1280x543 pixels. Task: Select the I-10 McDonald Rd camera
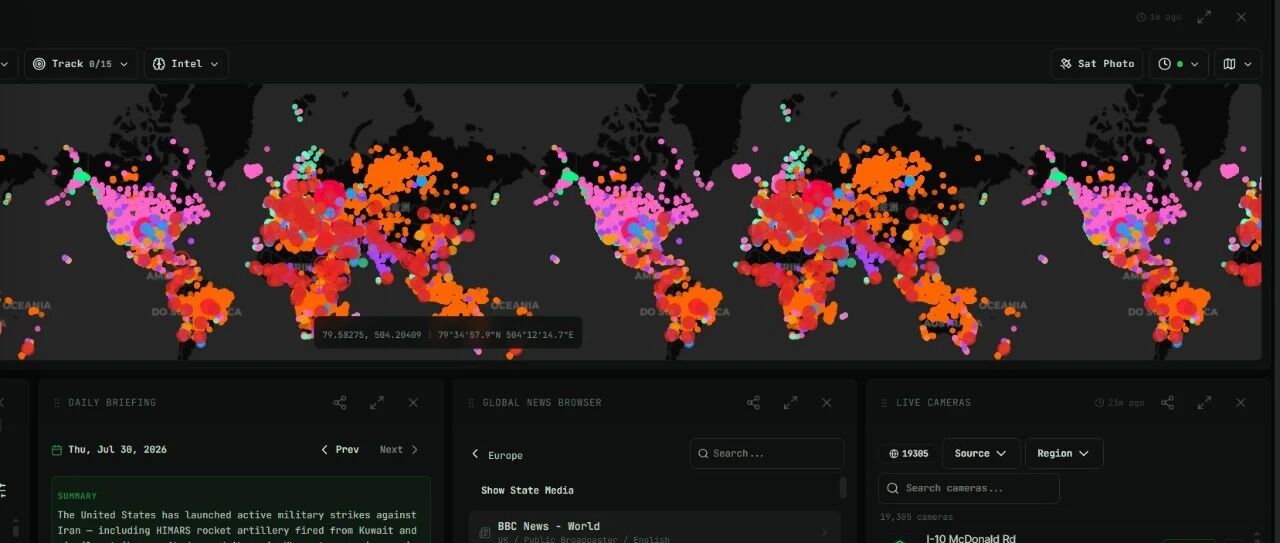(970, 538)
